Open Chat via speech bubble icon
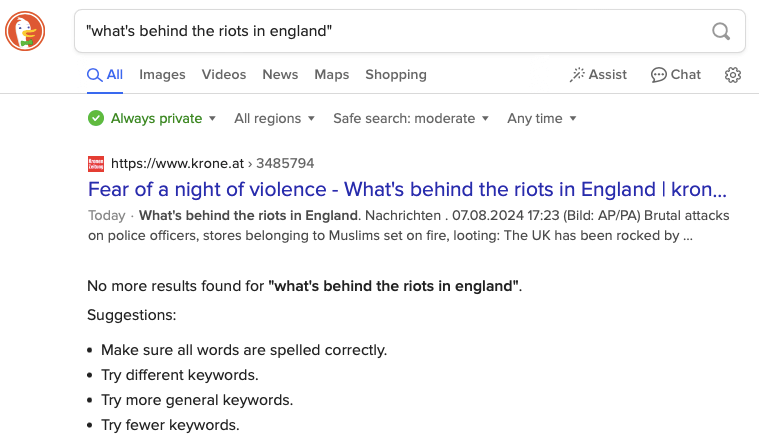Screen dimensions: 759x436 [676, 75]
